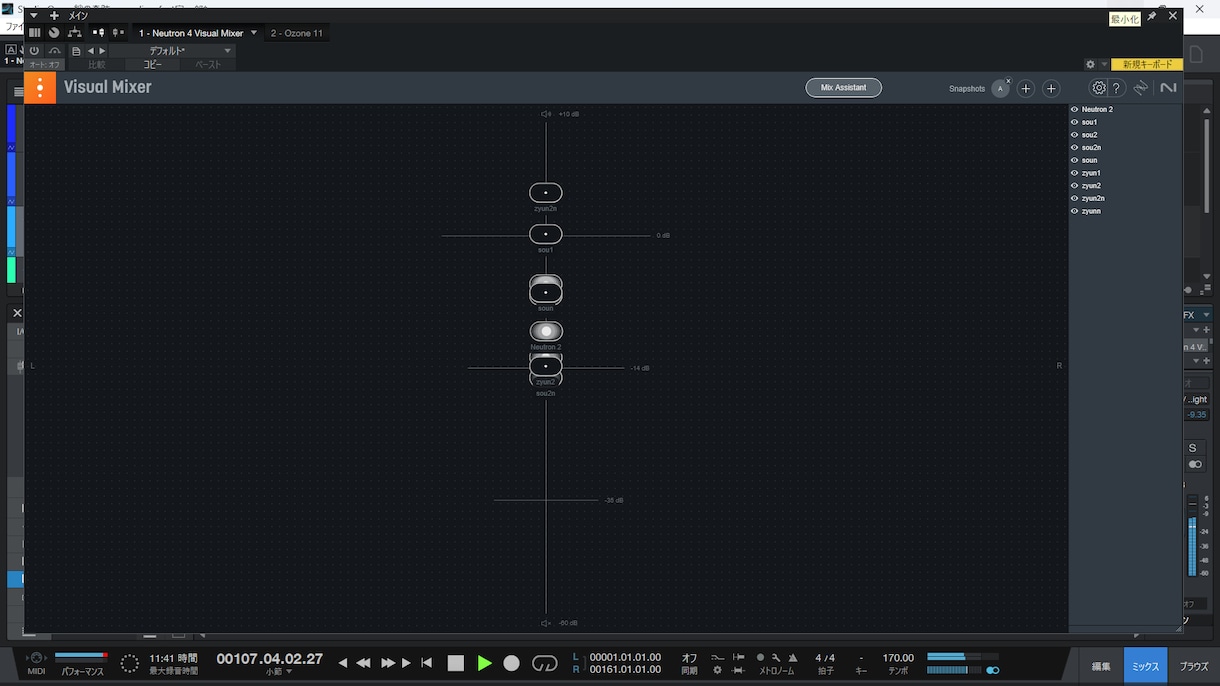1220x686 pixels.
Task: Hide the zyun1 track
Action: [1075, 173]
